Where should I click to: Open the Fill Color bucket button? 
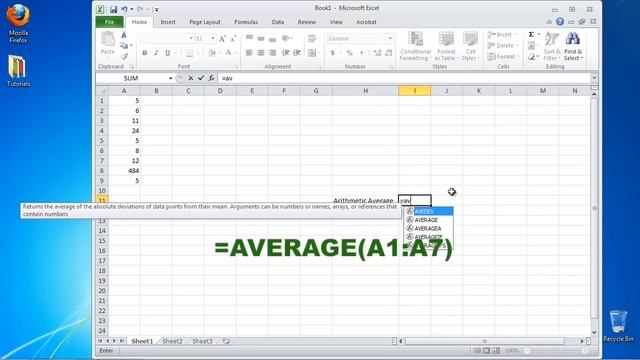[x=211, y=53]
